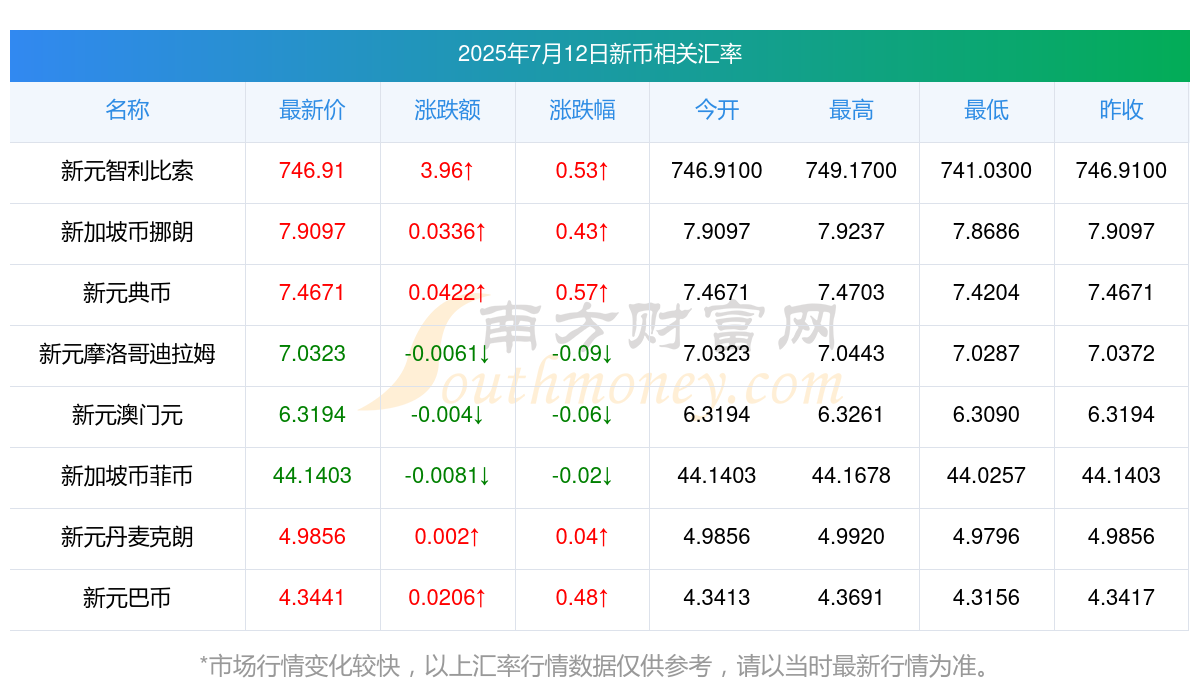Click change percent -0.06↓
Viewport: 1200px width, 698px height.
pos(582,415)
